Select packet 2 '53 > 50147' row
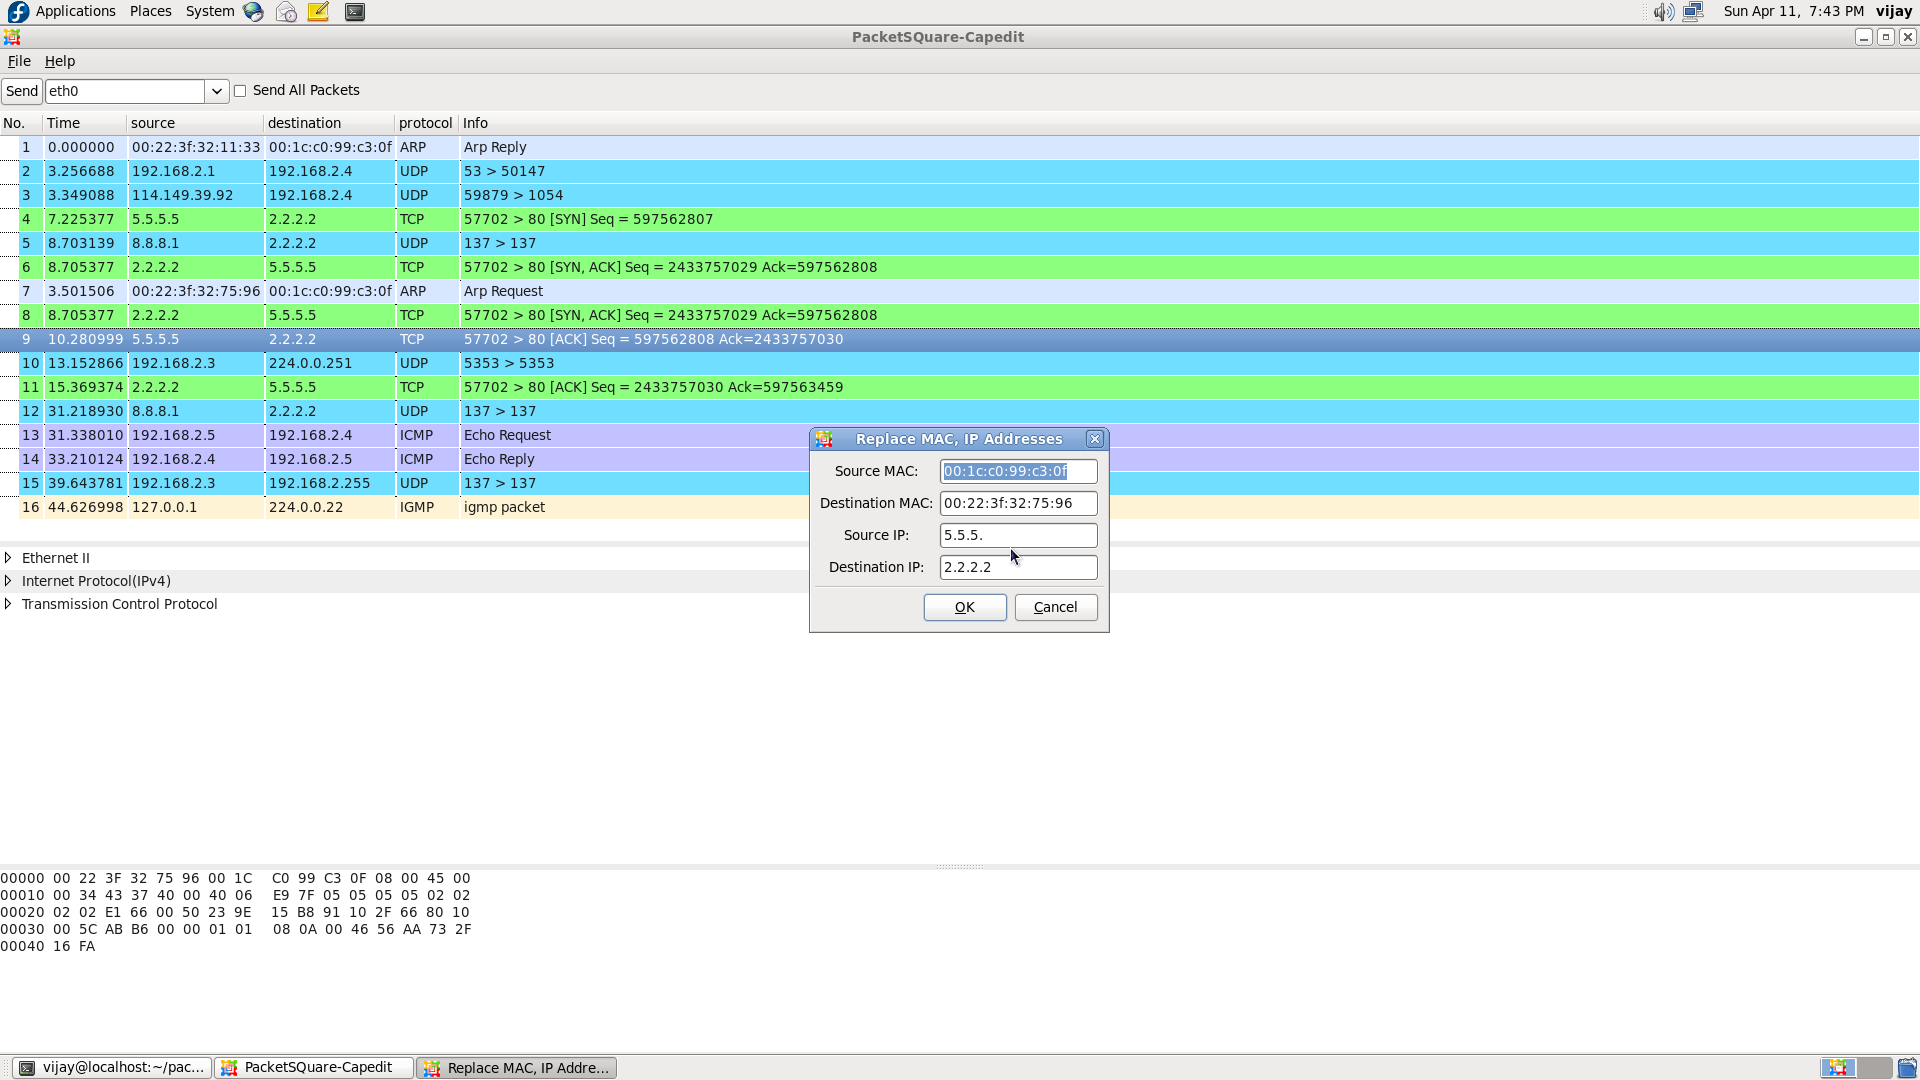This screenshot has height=1080, width=1920. (960, 171)
